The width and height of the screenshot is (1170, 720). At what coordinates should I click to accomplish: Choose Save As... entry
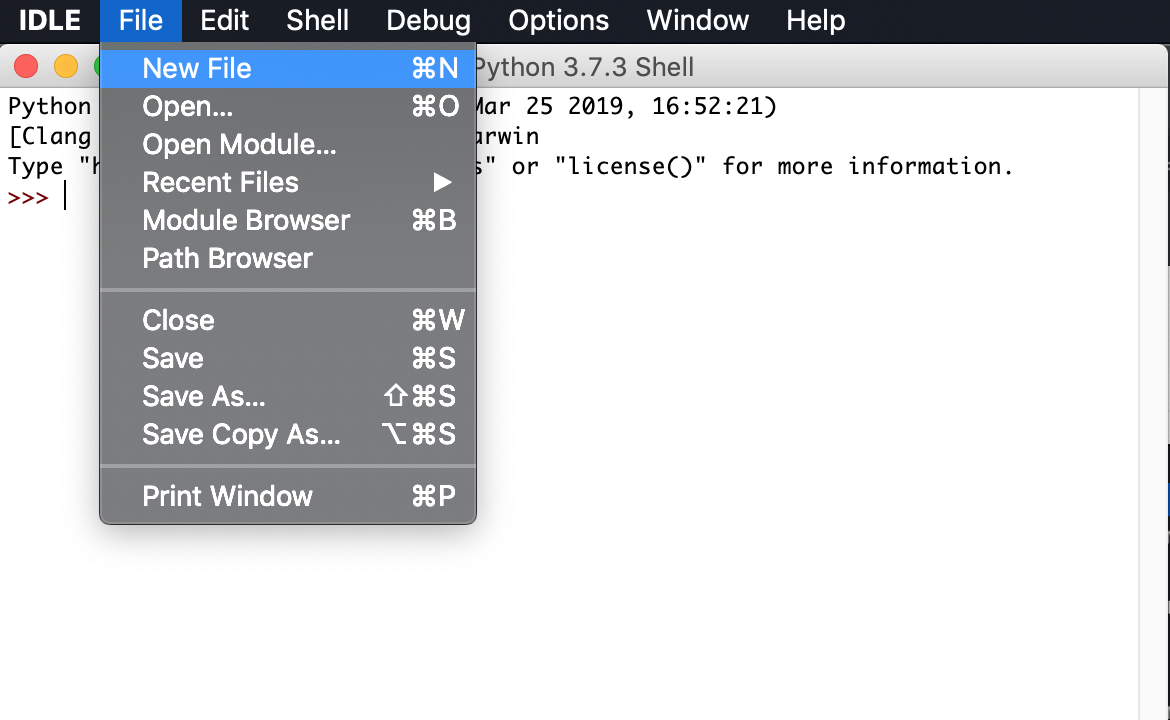pos(288,397)
